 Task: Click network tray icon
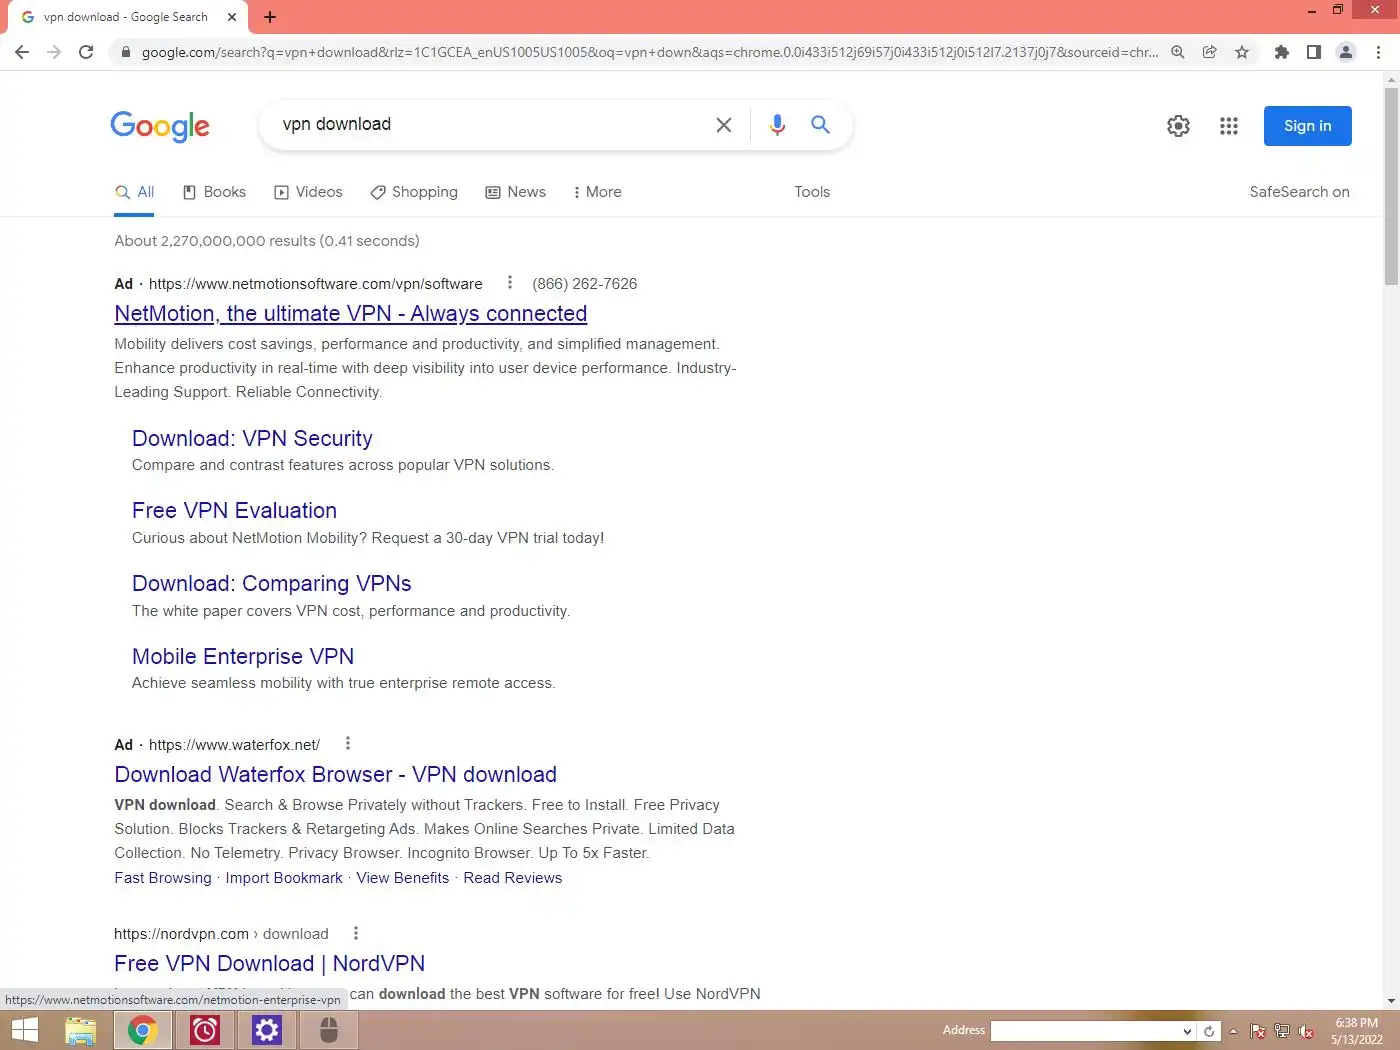[1282, 1031]
